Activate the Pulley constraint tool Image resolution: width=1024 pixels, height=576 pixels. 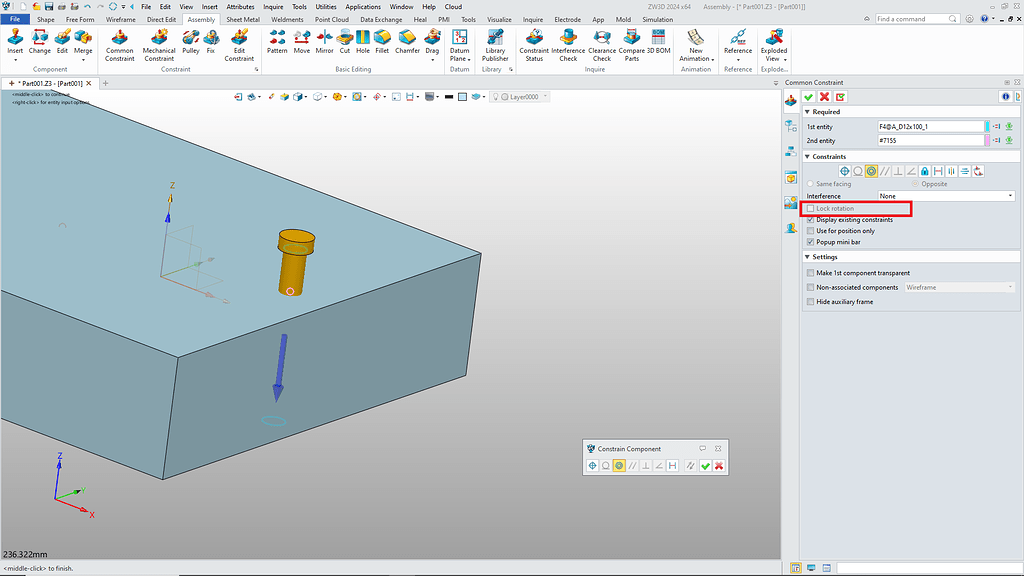[190, 44]
